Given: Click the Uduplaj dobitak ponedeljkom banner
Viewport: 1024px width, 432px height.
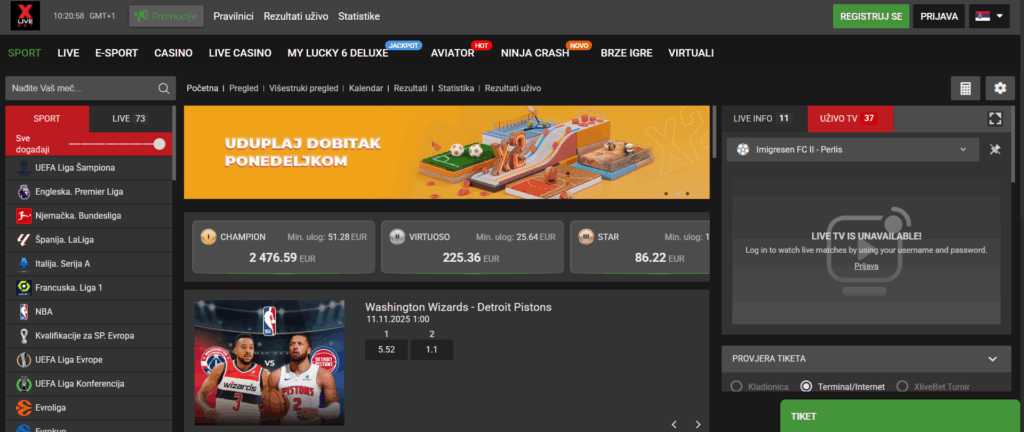Looking at the screenshot, I should pos(447,152).
